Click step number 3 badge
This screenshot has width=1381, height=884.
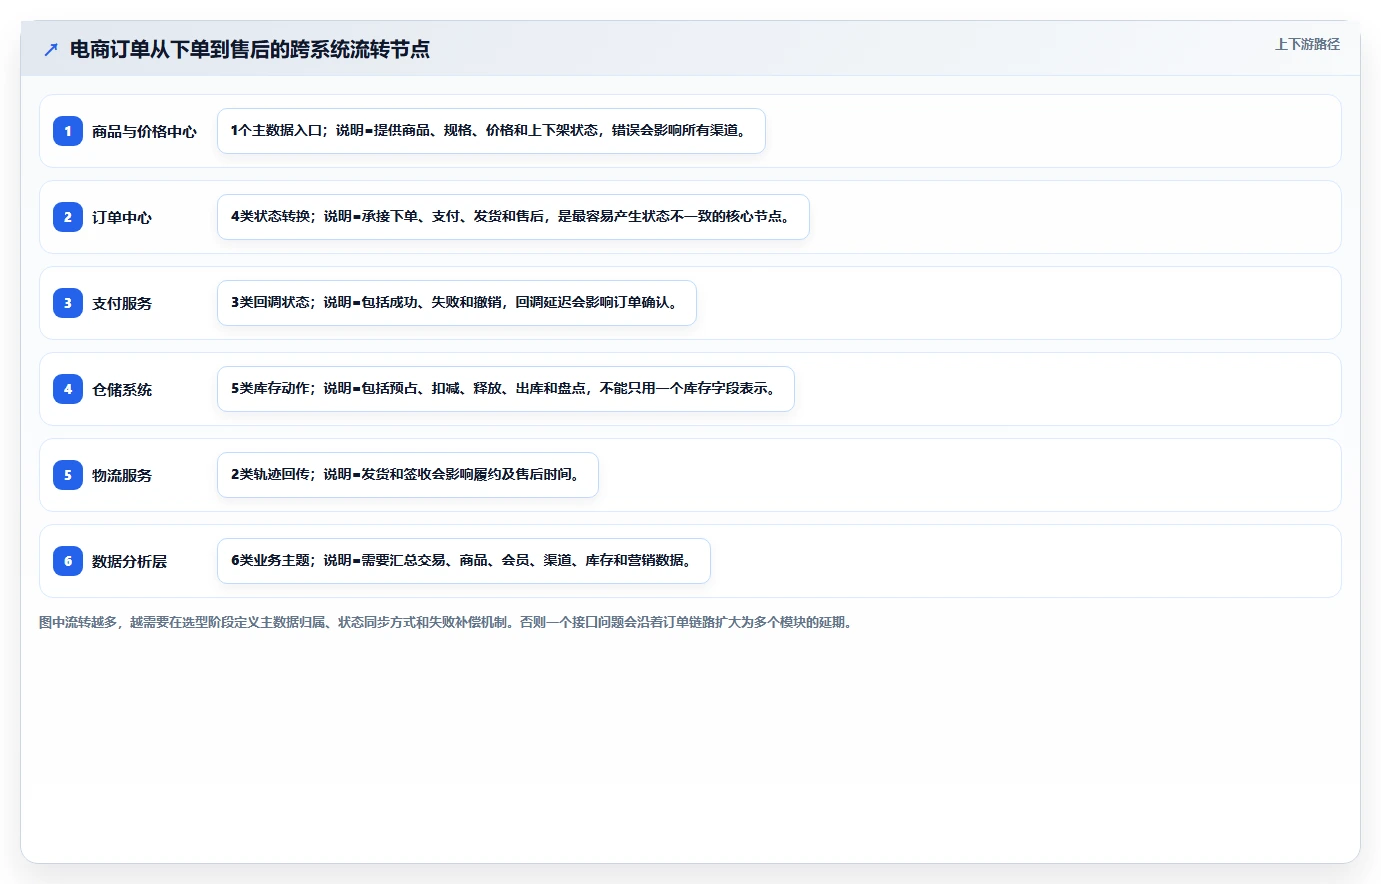click(x=68, y=303)
